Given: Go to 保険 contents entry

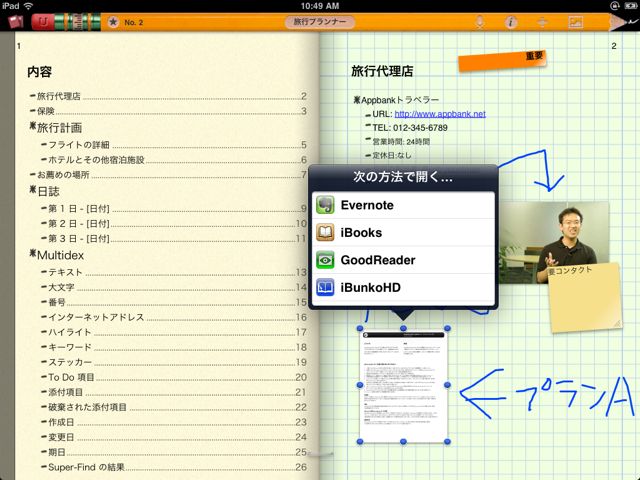Looking at the screenshot, I should (168, 111).
